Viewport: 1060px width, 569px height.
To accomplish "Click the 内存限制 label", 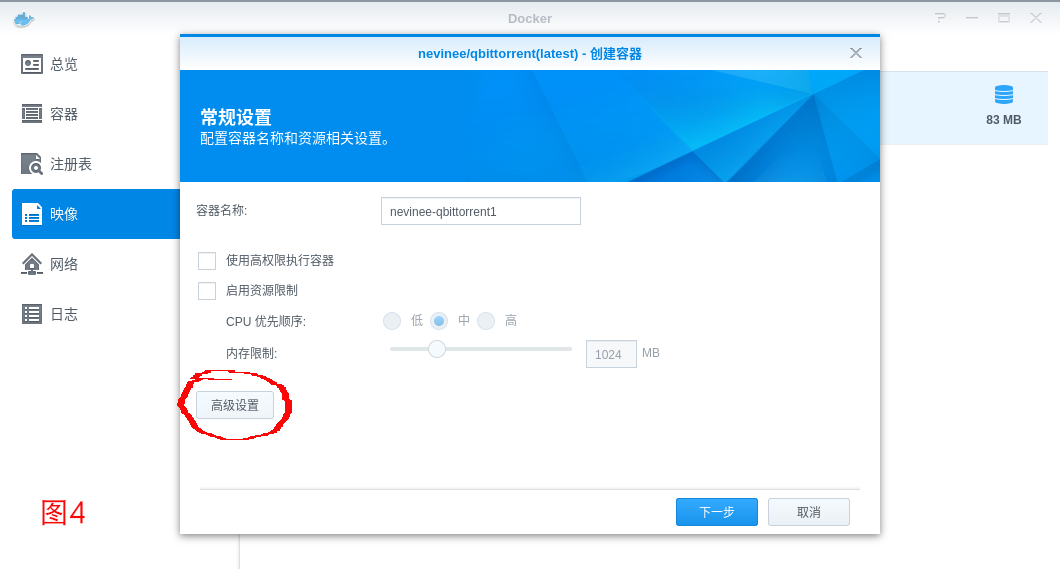I will click(251, 353).
